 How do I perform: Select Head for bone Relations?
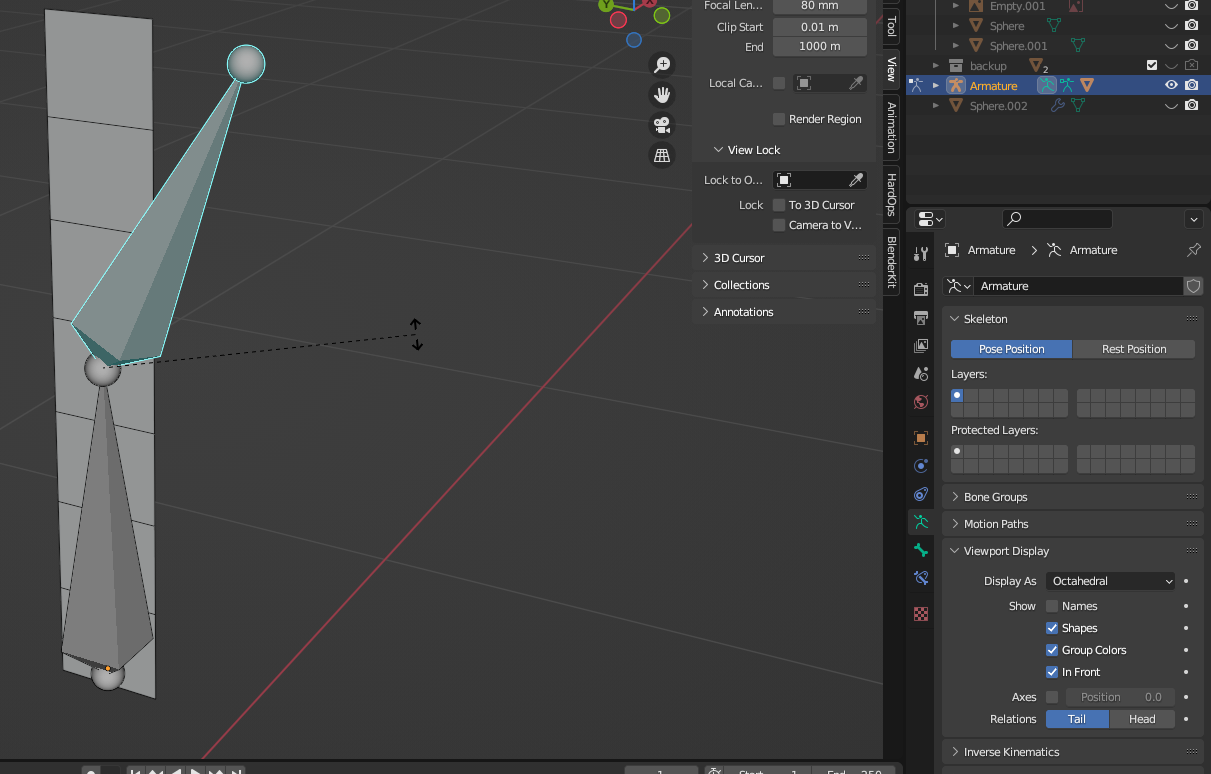point(1142,719)
